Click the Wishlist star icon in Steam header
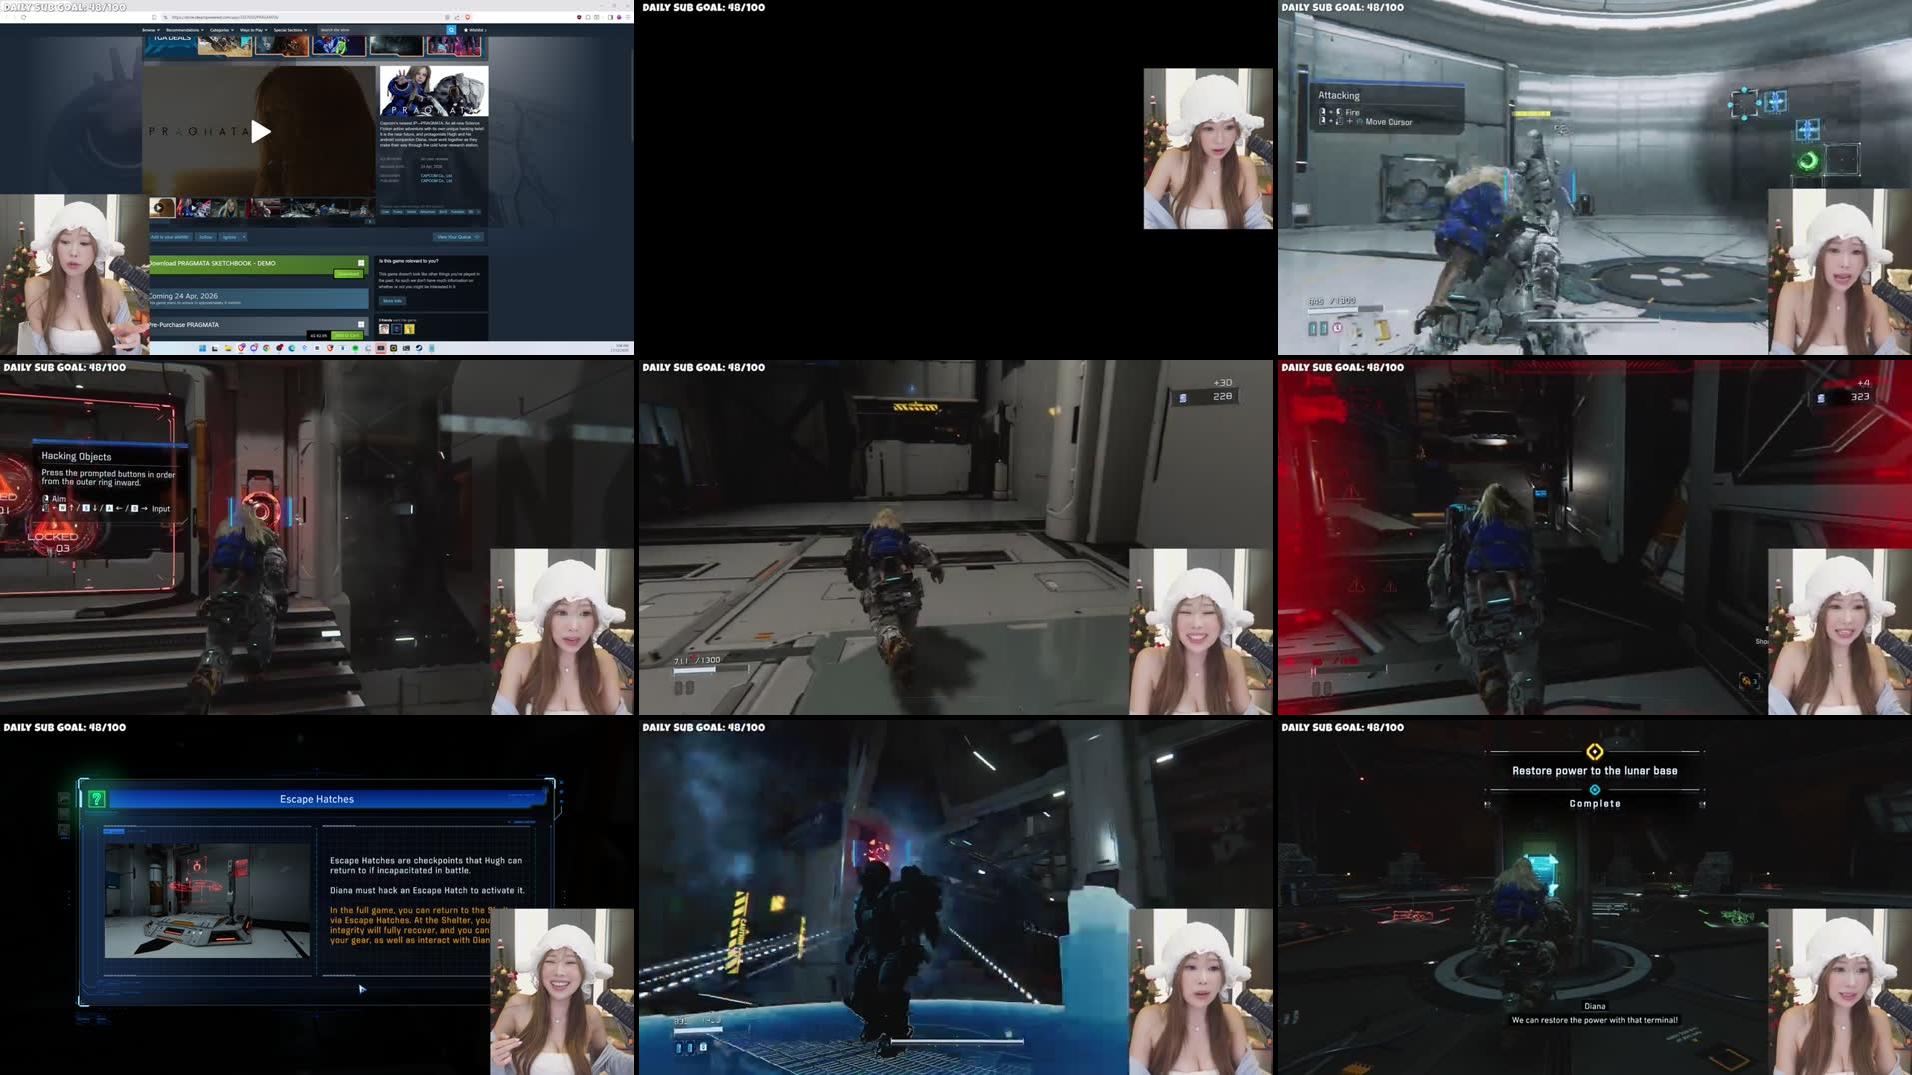The width and height of the screenshot is (1912, 1075). coord(466,30)
